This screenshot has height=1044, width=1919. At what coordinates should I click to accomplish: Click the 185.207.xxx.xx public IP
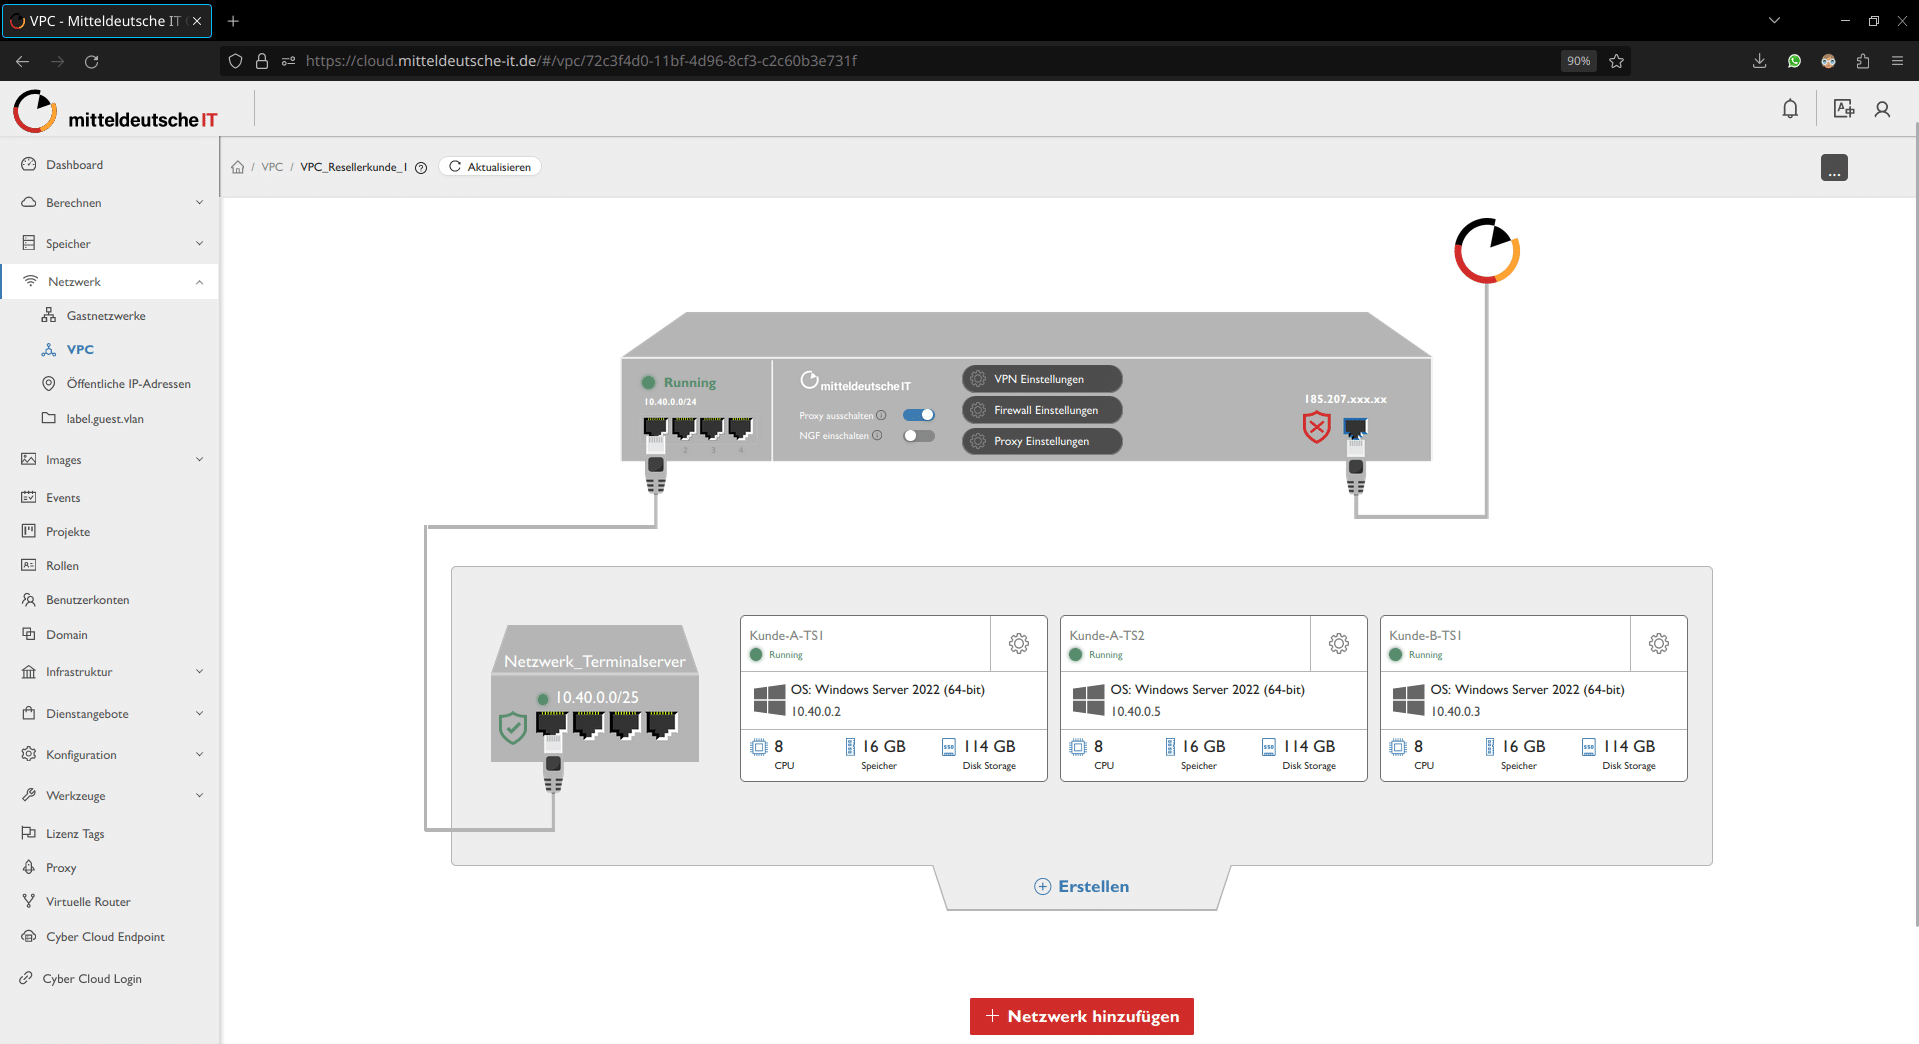[1345, 399]
